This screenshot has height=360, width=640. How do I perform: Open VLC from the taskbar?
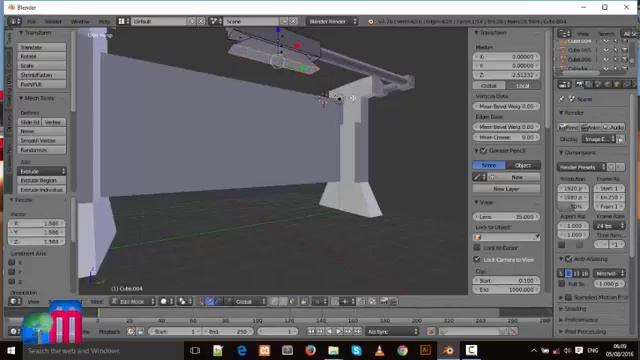tap(379, 350)
